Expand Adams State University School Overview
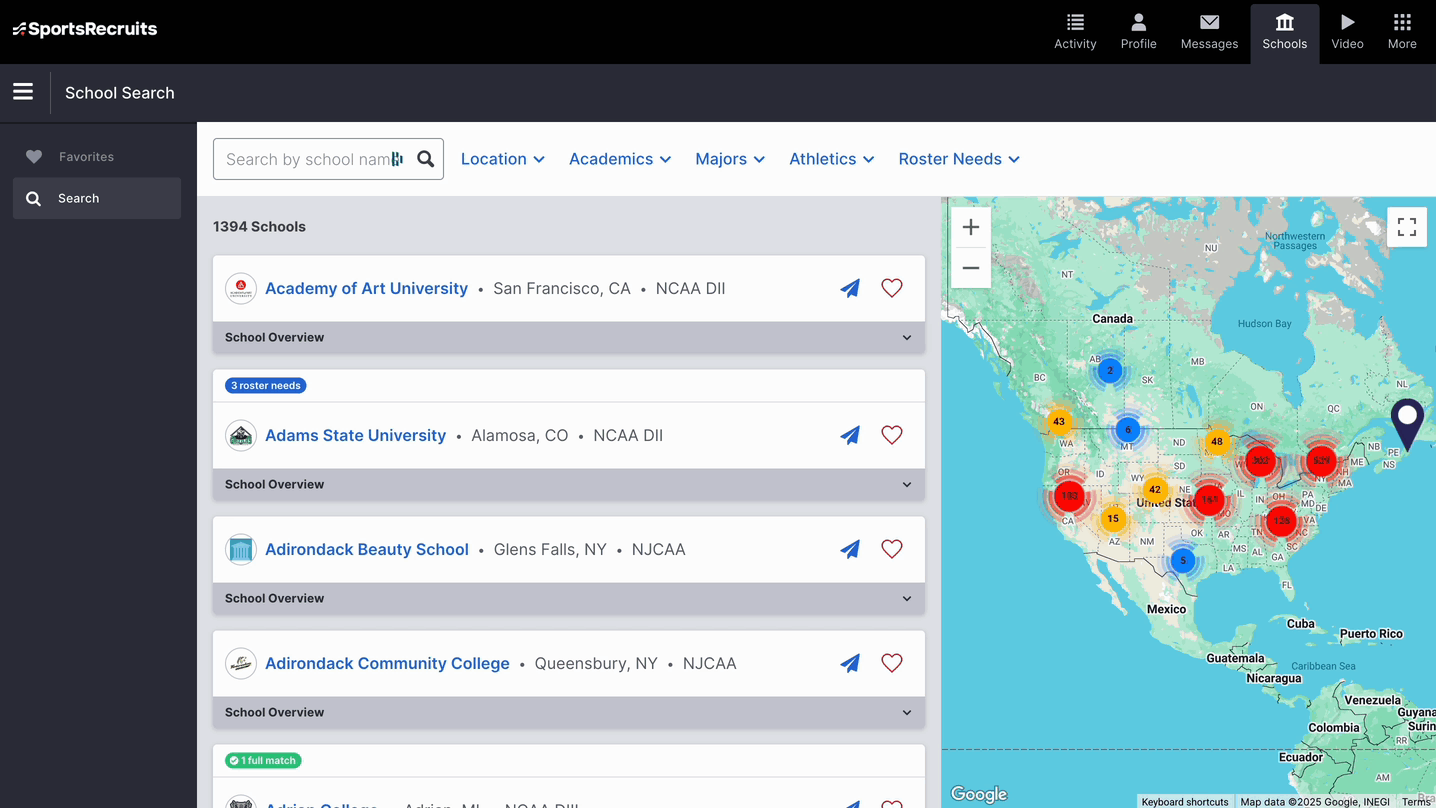Viewport: 1437px width, 808px height. [569, 484]
